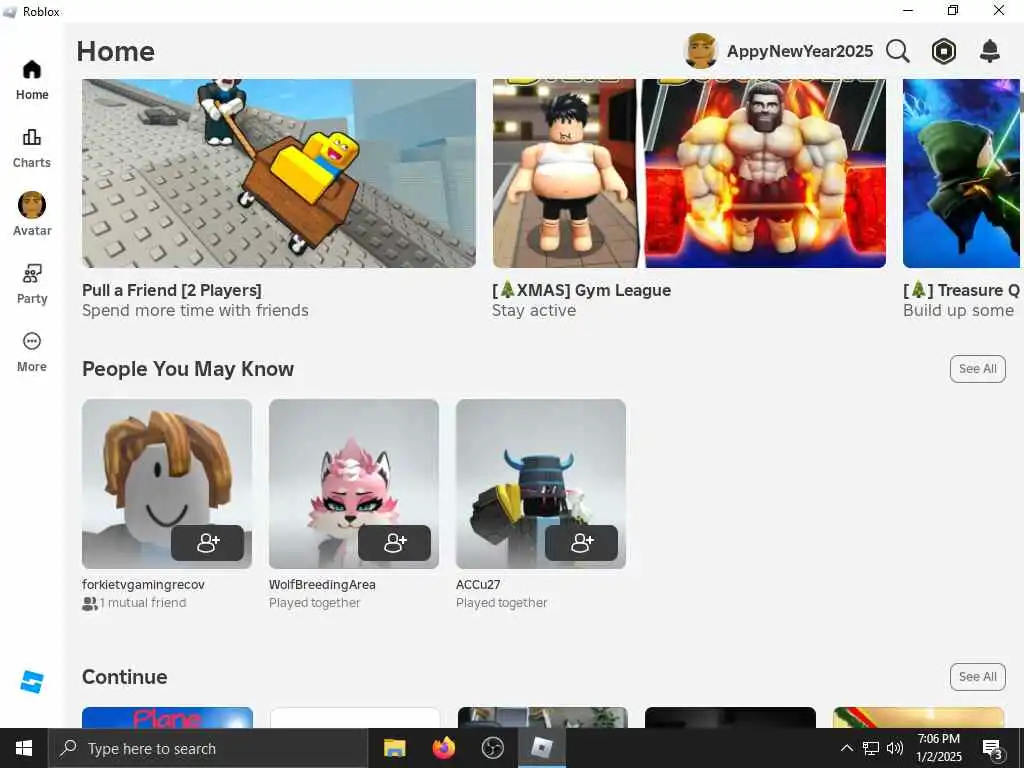The width and height of the screenshot is (1024, 768).
Task: Click Spend more time with friends subtitle
Action: pos(195,310)
